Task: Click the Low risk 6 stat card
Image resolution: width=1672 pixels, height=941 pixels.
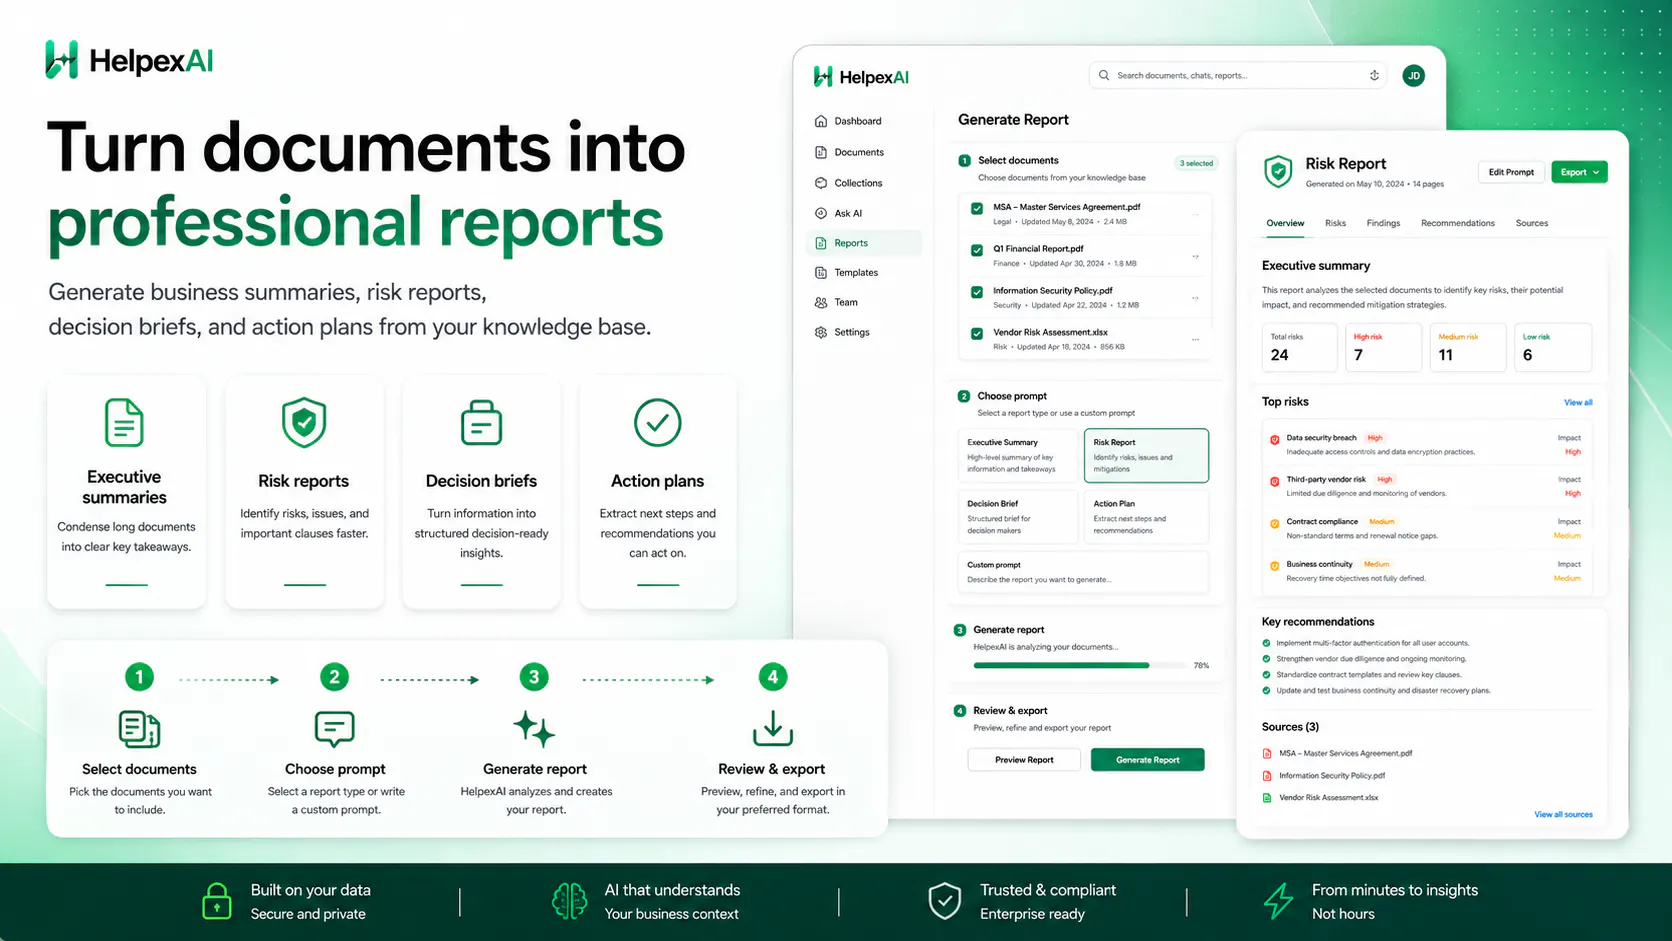Action: (x=1552, y=347)
